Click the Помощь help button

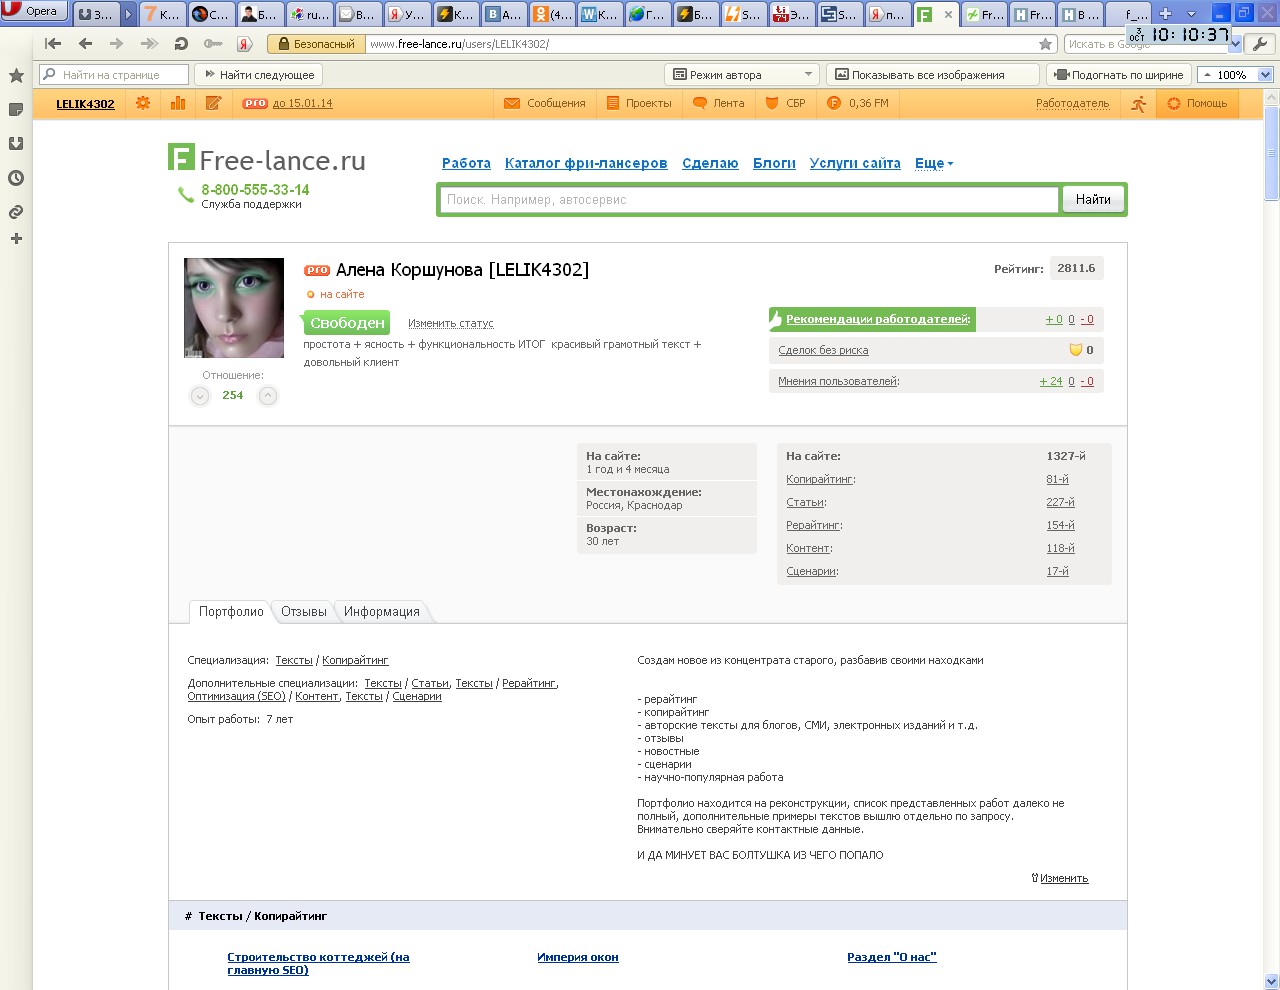click(x=1197, y=103)
